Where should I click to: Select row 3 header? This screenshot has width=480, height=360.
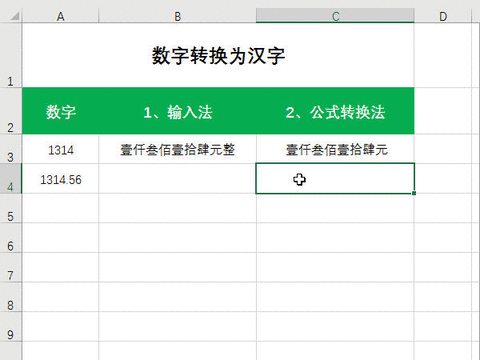tap(11, 149)
